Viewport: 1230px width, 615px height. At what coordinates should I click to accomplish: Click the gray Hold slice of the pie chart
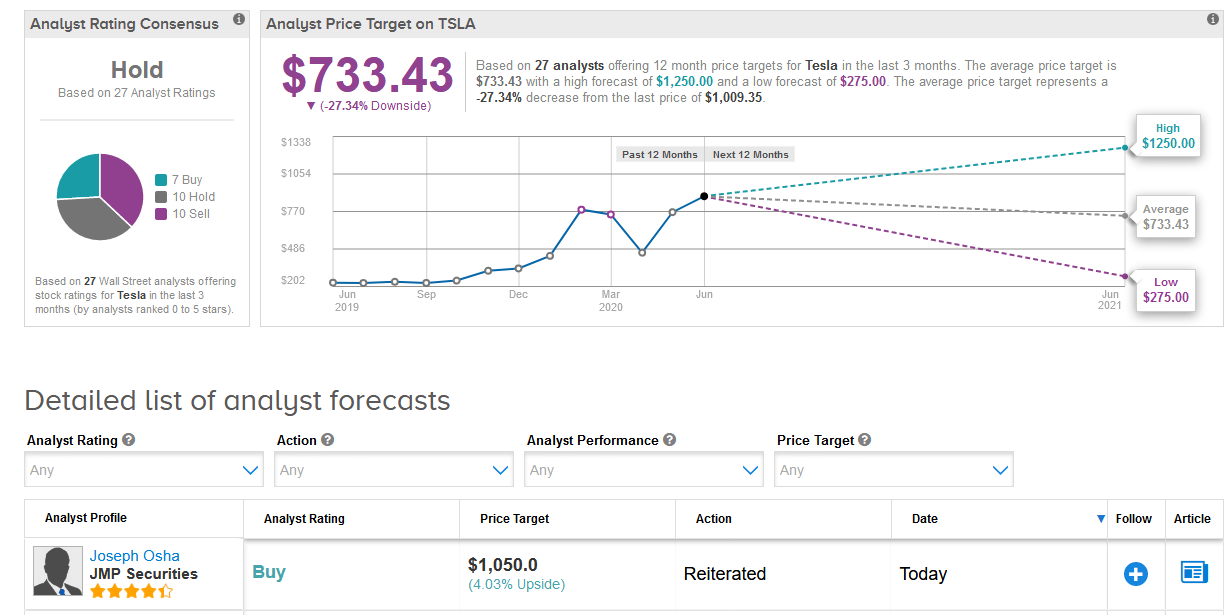coord(88,219)
